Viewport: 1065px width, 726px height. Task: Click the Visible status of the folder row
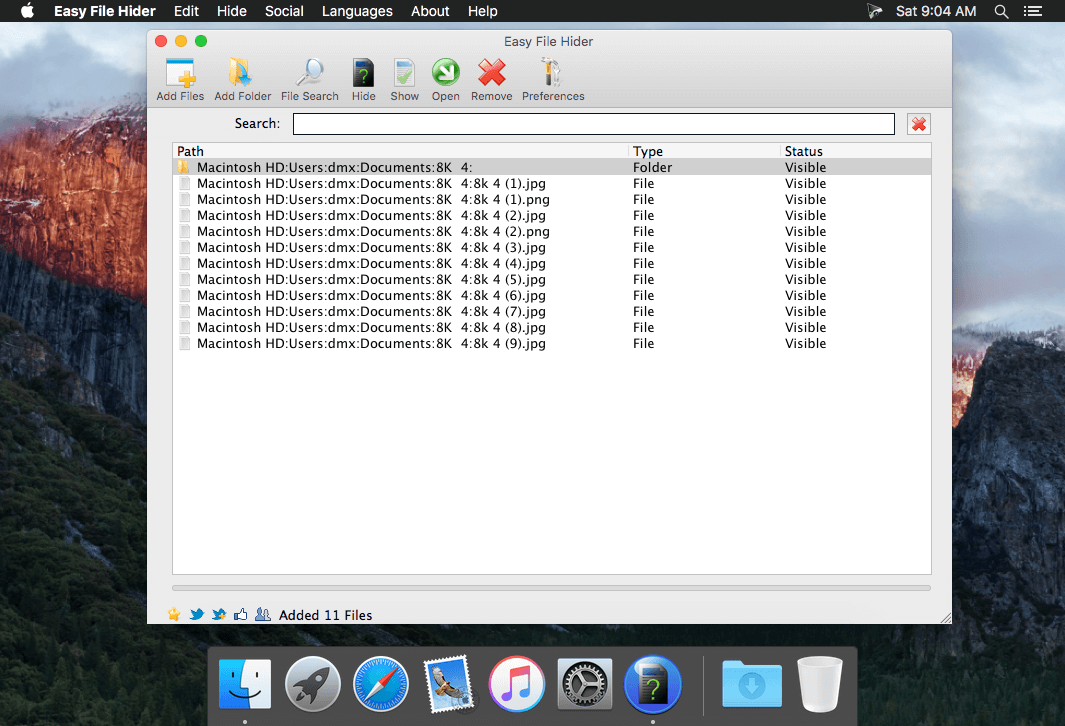(x=806, y=167)
